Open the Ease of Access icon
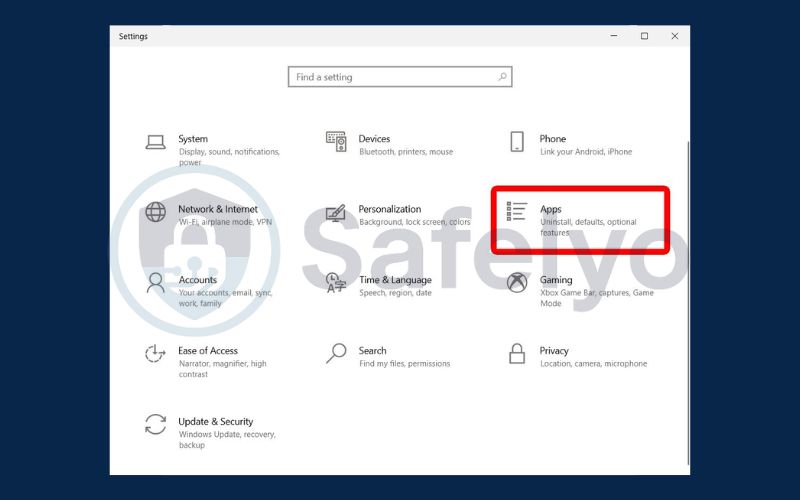 point(155,354)
